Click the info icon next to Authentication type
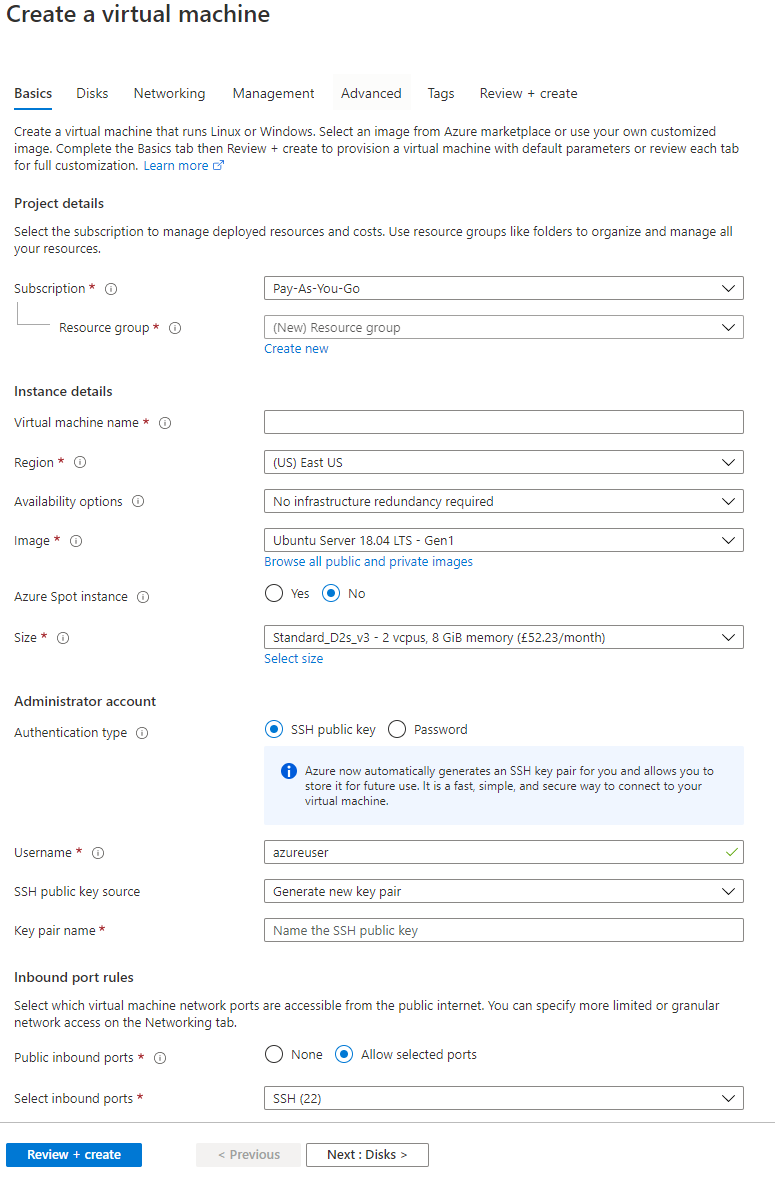 pyautogui.click(x=142, y=733)
